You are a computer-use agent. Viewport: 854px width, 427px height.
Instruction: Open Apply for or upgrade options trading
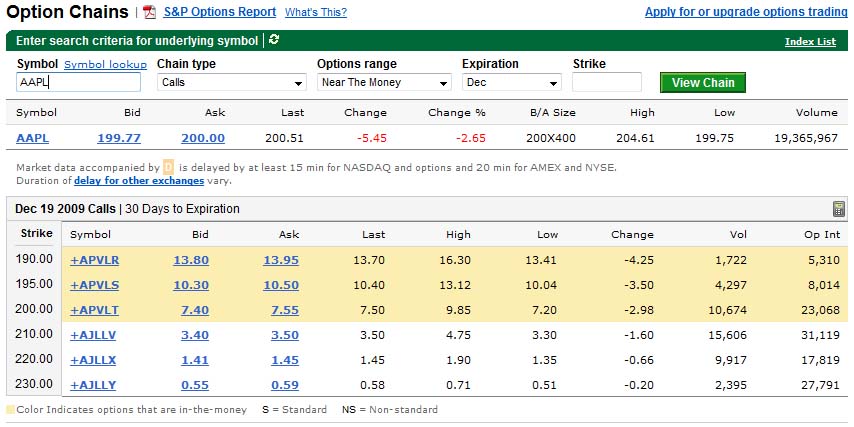746,12
